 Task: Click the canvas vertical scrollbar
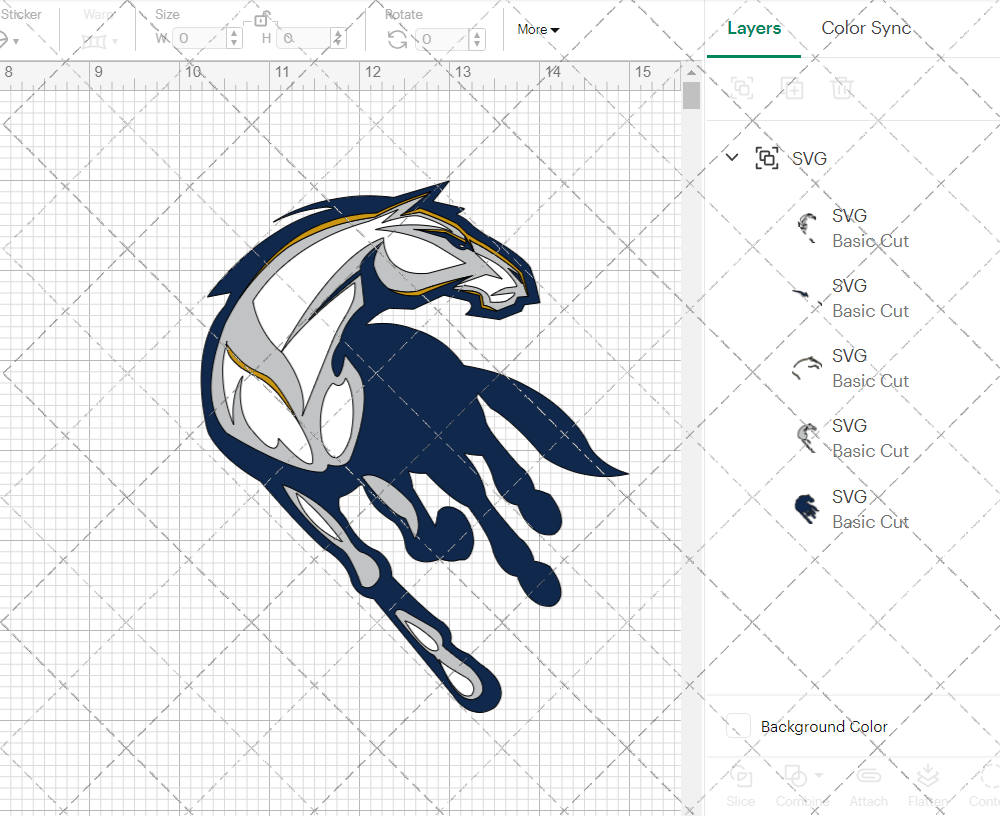click(x=689, y=96)
